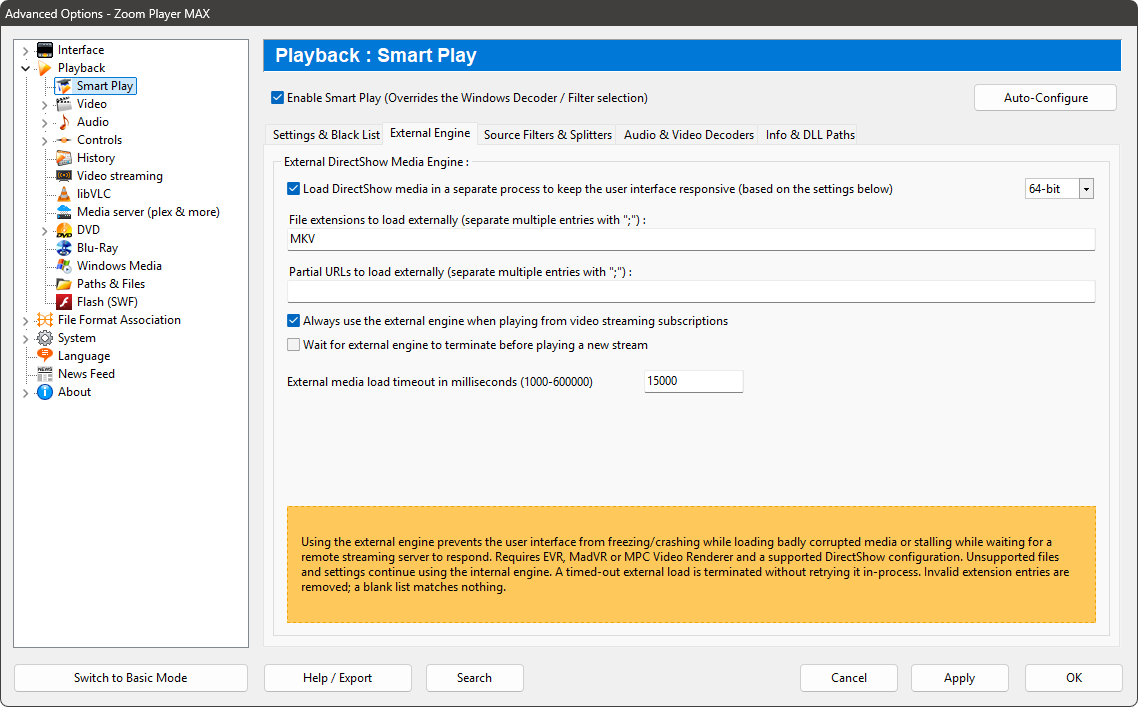Expand the DVD tree node
Image resolution: width=1138 pixels, height=707 pixels.
tap(44, 231)
